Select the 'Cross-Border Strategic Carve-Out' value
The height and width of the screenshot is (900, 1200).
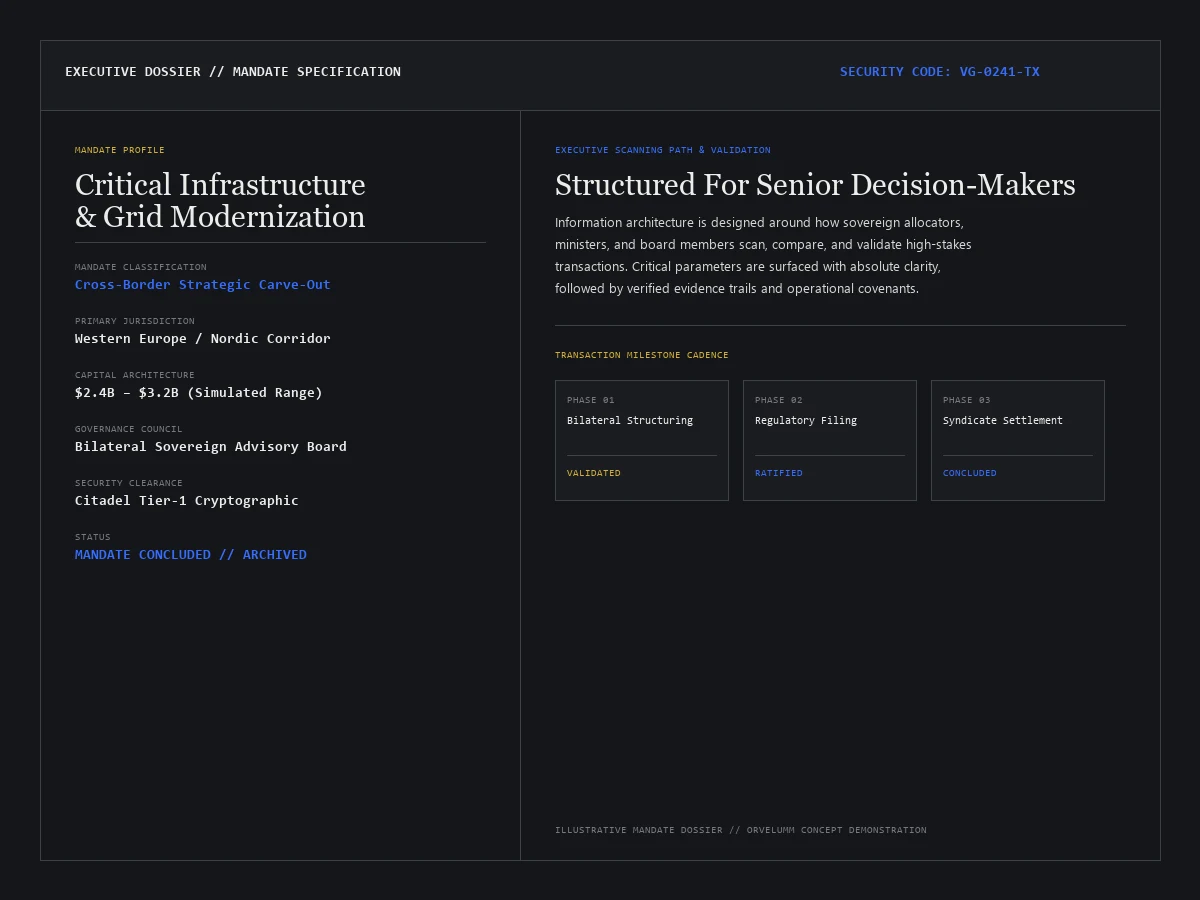pos(203,285)
